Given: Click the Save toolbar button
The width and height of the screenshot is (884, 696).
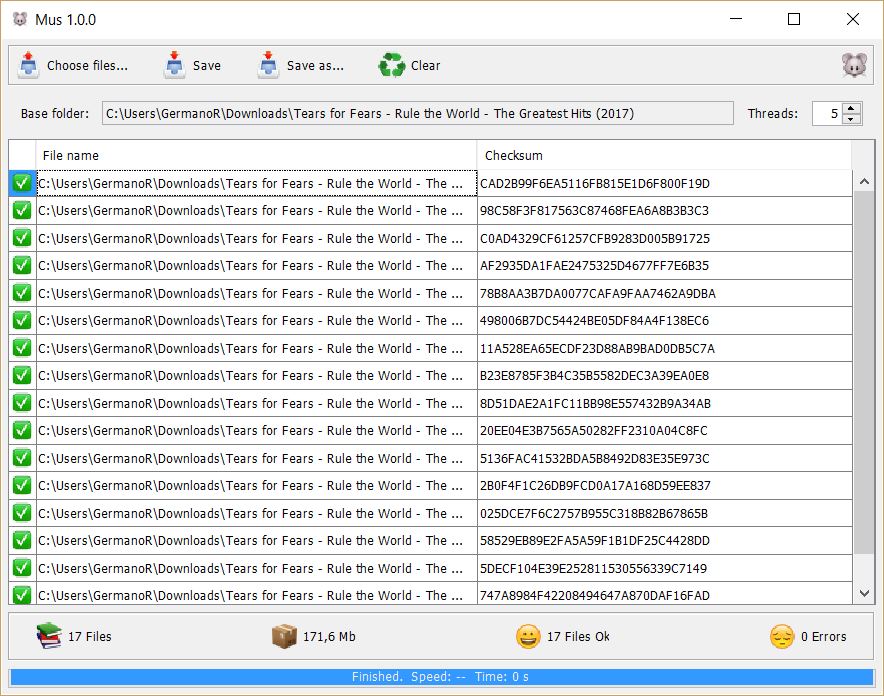Looking at the screenshot, I should coord(192,65).
